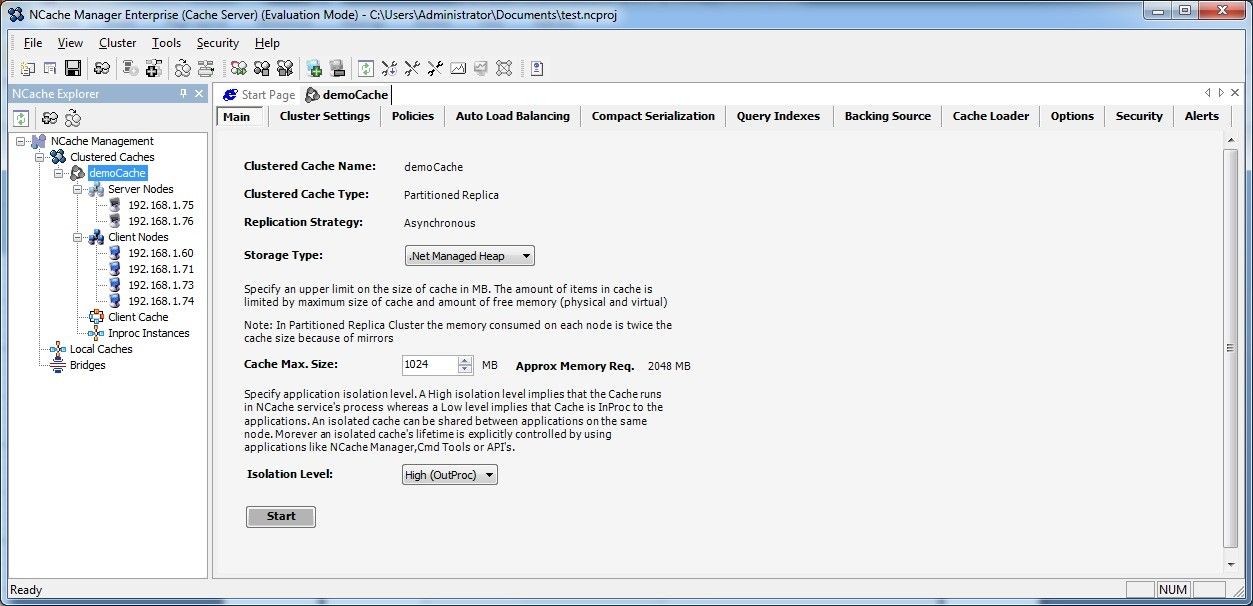Image resolution: width=1253 pixels, height=606 pixels.
Task: Open the Tools menu
Action: (167, 43)
